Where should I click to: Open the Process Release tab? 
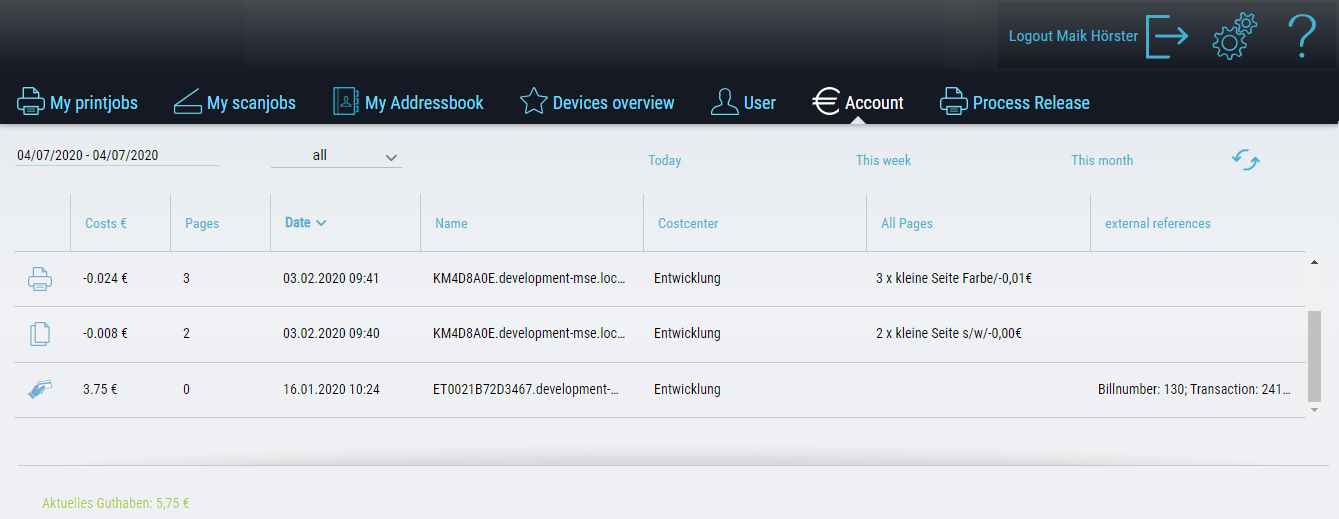click(1014, 103)
